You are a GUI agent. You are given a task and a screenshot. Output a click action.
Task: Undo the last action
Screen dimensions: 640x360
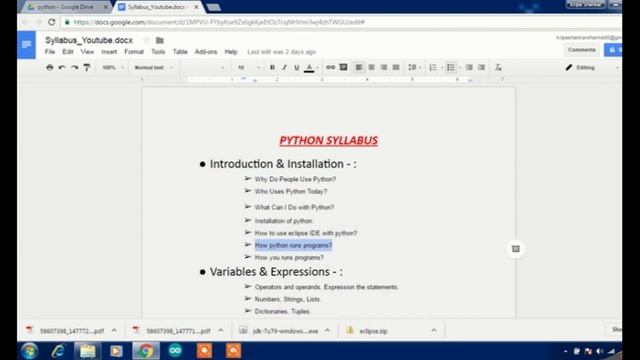[x=62, y=67]
